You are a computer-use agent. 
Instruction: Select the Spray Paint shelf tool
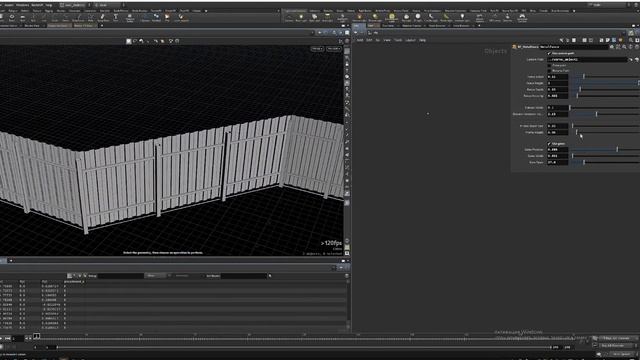pyautogui.click(x=102, y=17)
